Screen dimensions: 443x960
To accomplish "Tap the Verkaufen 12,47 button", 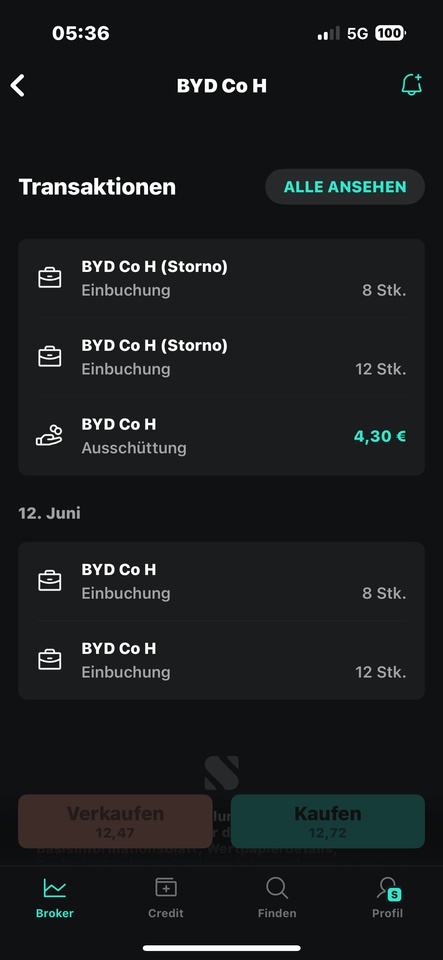I will 115,821.
